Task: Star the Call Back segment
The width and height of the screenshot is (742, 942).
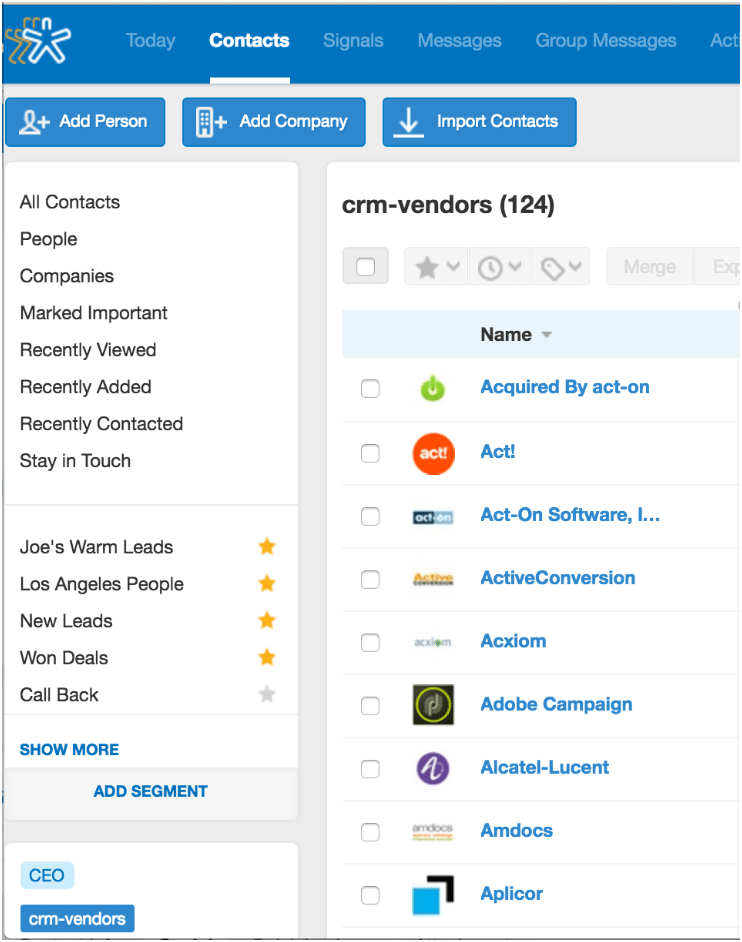Action: coord(267,695)
